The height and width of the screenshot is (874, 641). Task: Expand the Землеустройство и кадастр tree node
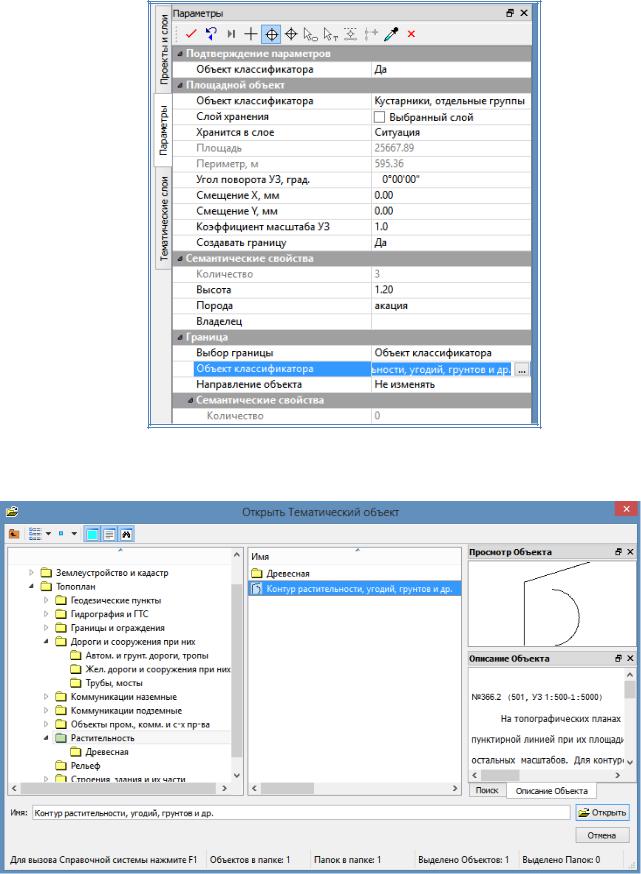[31, 572]
